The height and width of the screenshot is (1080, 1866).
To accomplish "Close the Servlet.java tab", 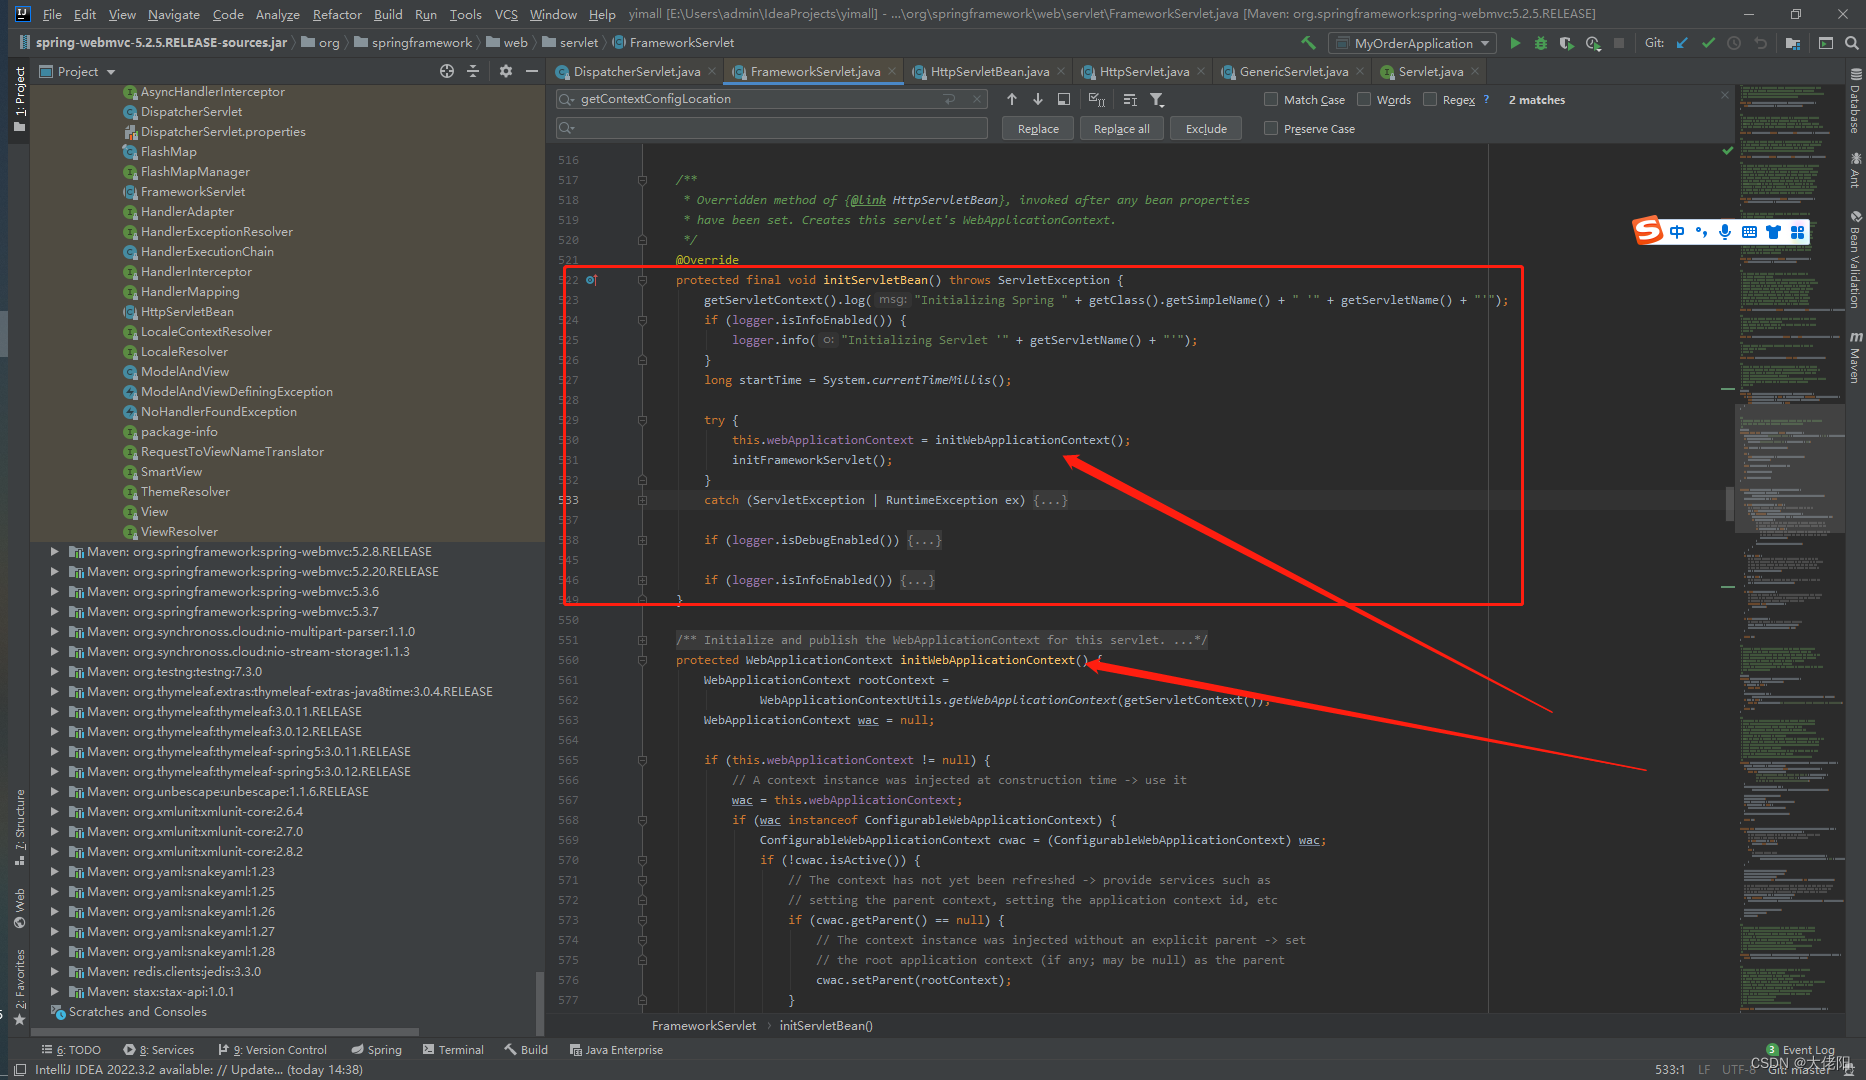I will tap(1474, 71).
